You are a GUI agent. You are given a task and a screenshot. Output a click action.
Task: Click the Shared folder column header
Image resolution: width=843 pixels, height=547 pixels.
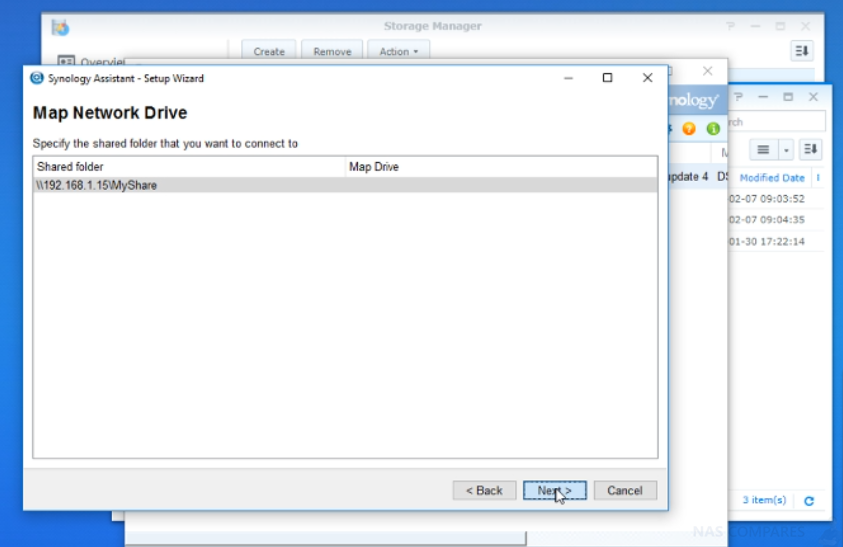tap(189, 167)
